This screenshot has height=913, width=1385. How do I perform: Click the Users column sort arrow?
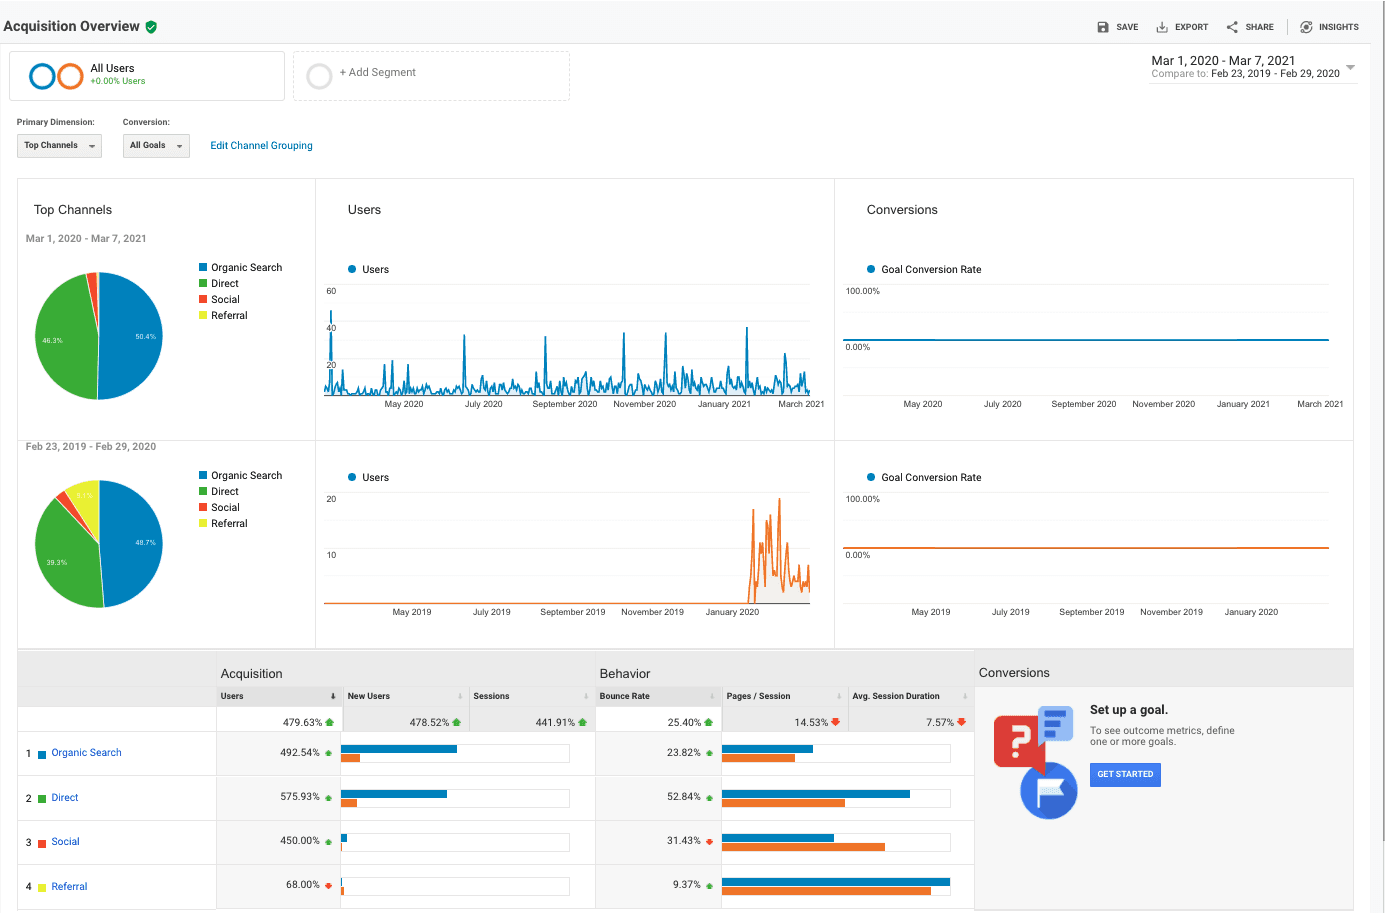click(x=333, y=696)
